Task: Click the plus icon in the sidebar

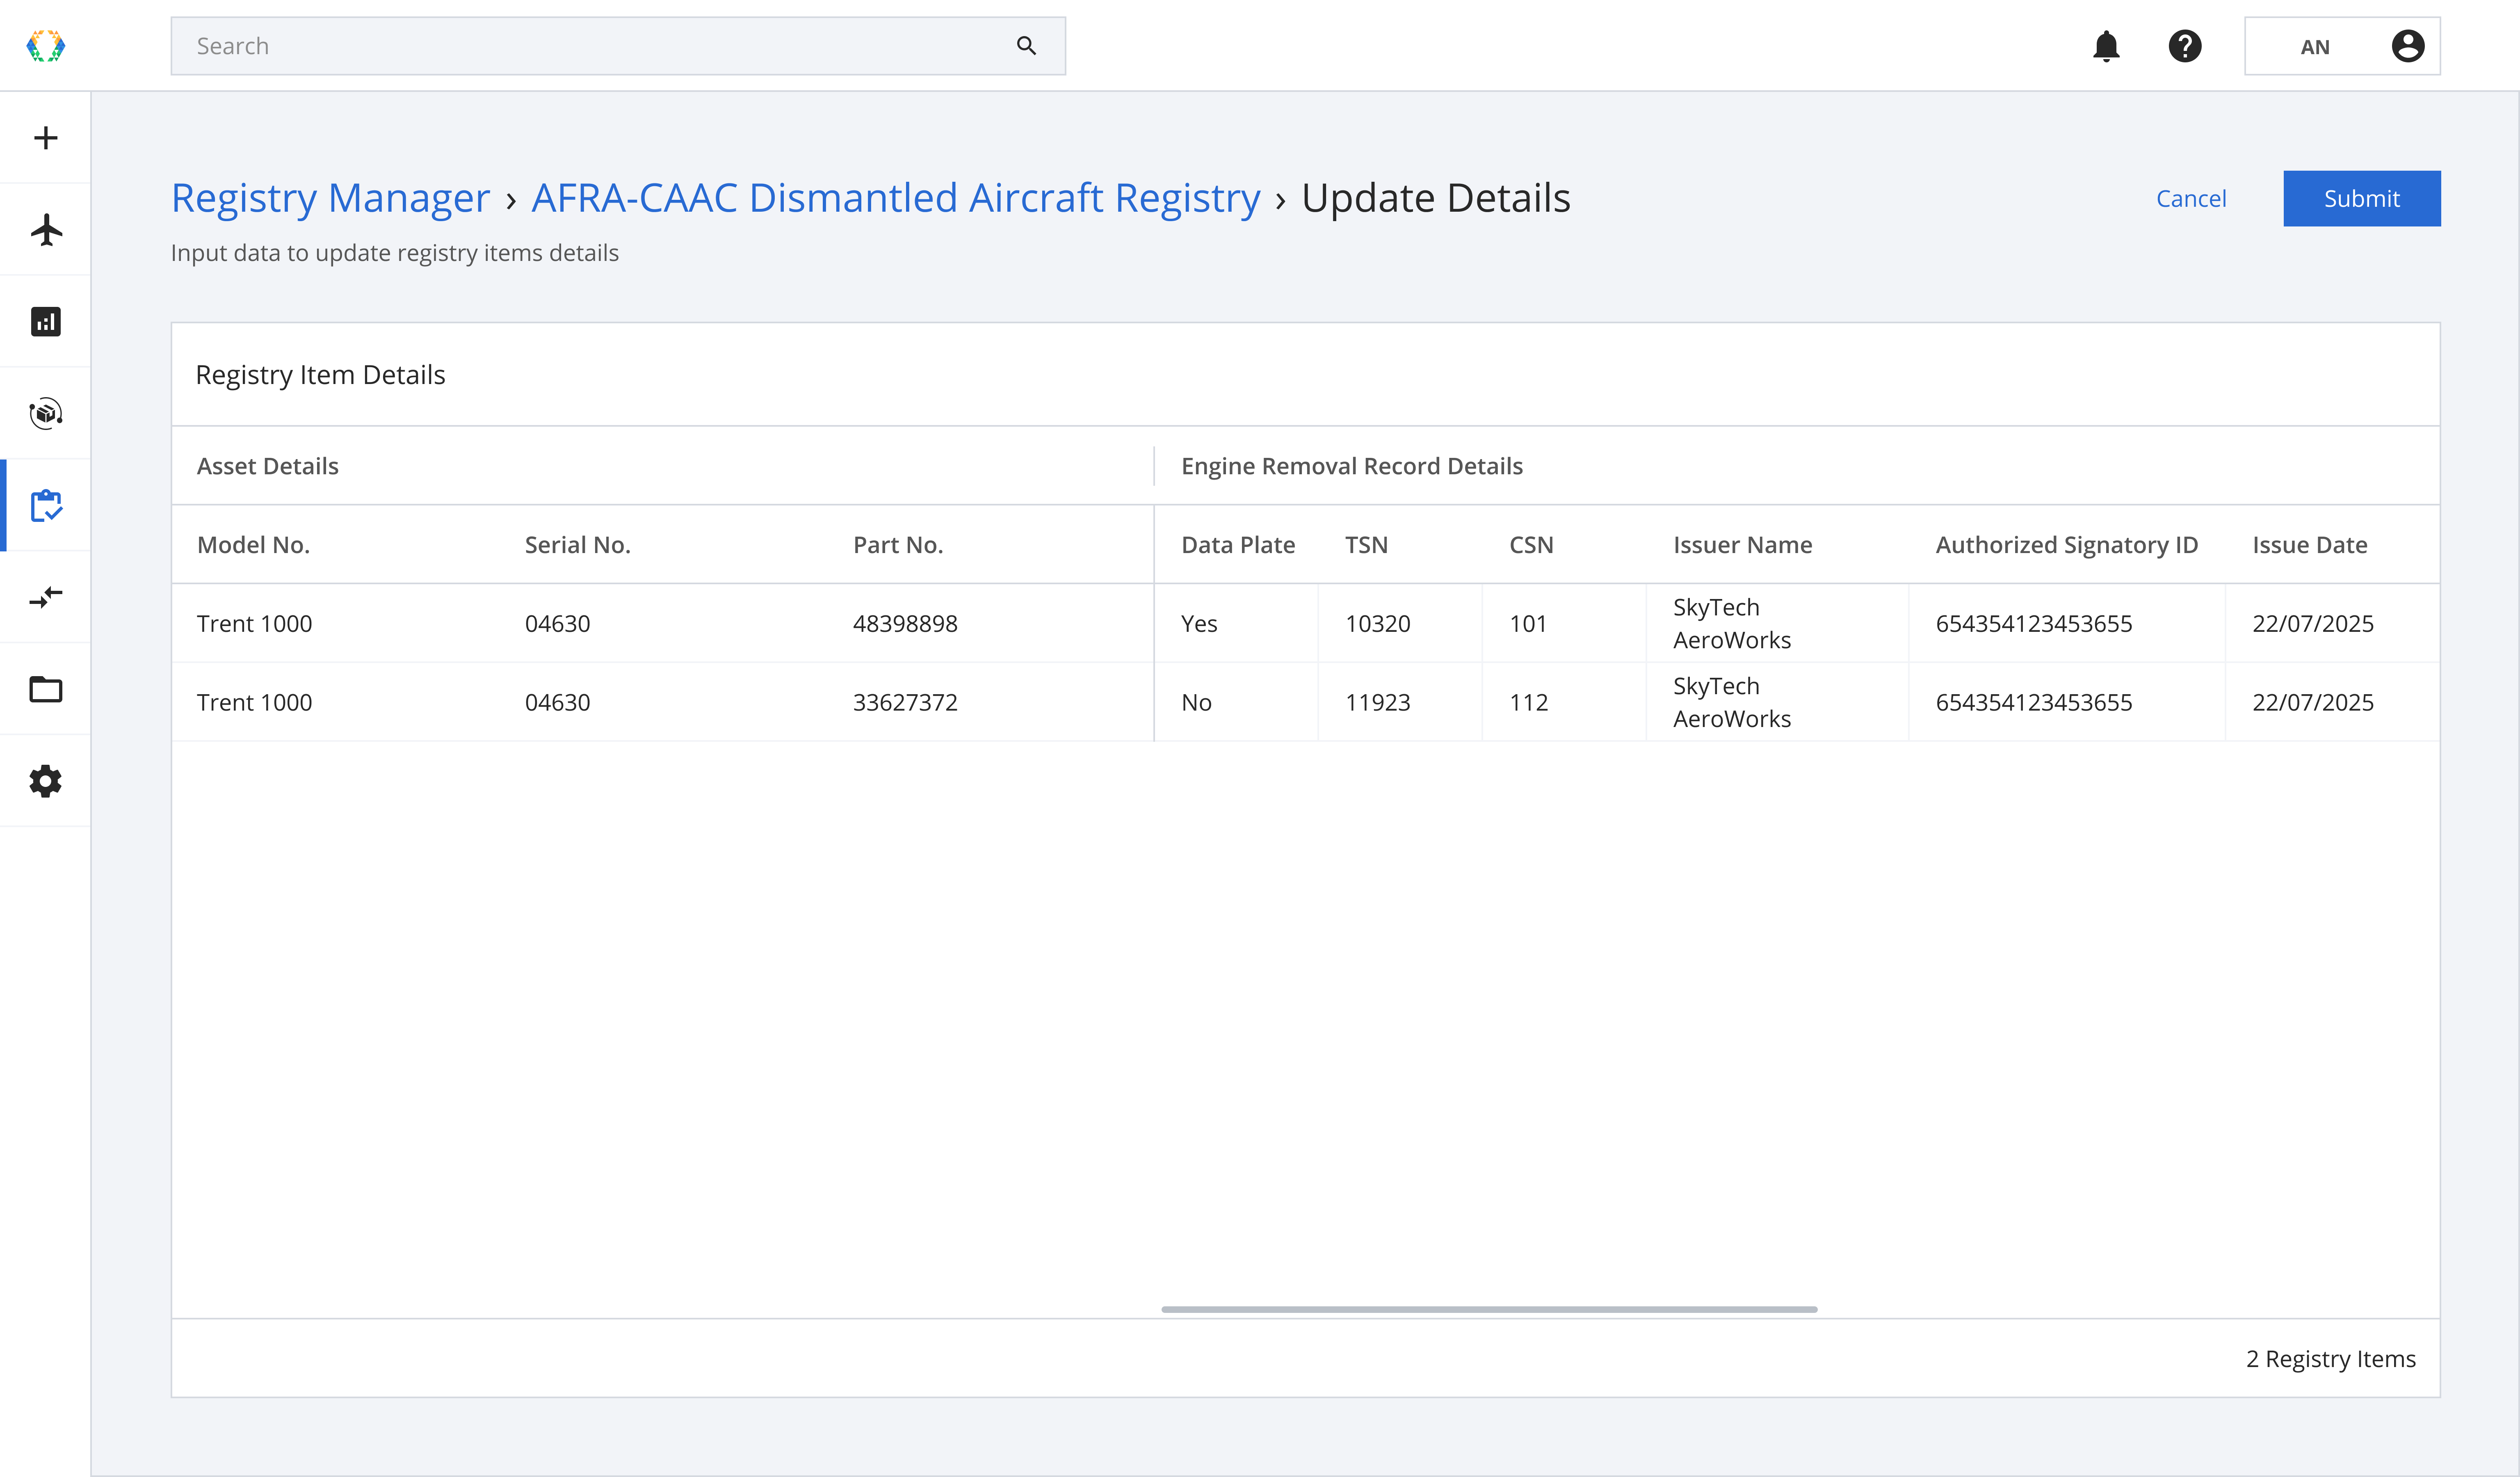Action: coord(45,138)
